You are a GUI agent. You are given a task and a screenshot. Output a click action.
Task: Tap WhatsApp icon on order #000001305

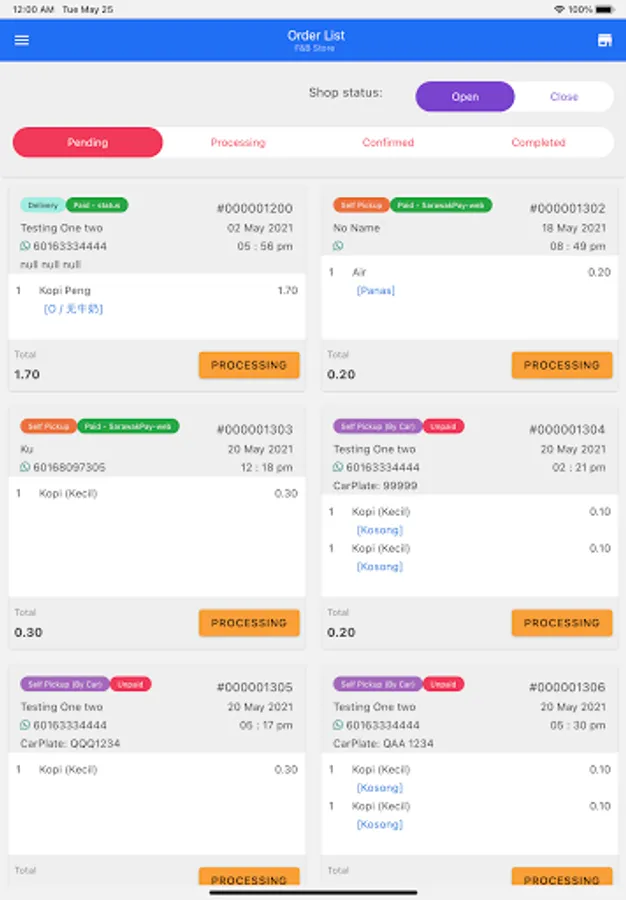(x=25, y=725)
